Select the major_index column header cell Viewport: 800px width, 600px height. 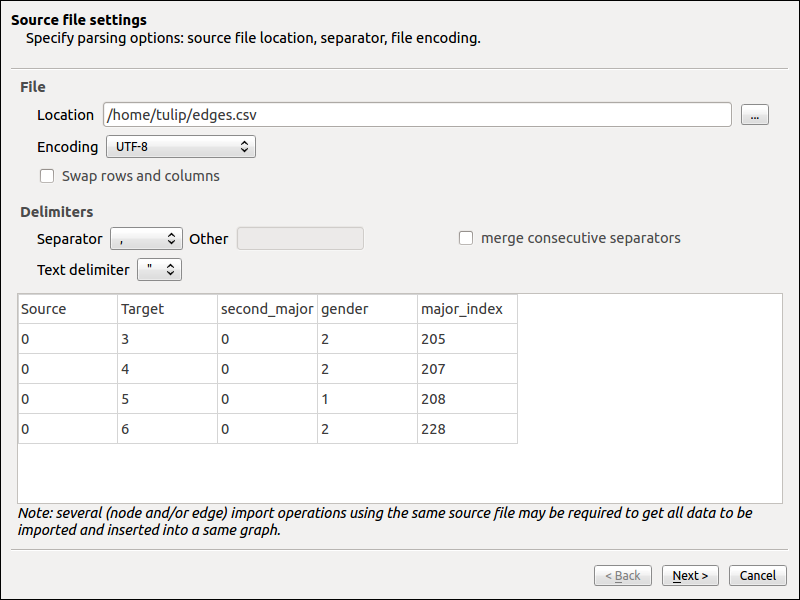467,309
